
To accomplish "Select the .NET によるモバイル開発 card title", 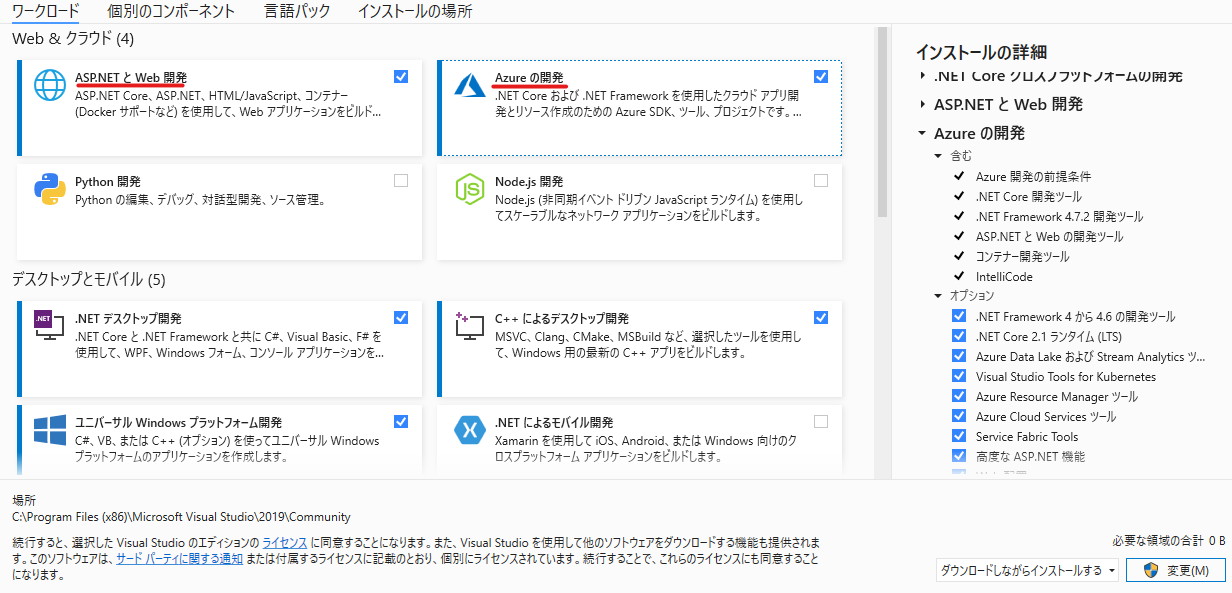I will pos(554,422).
